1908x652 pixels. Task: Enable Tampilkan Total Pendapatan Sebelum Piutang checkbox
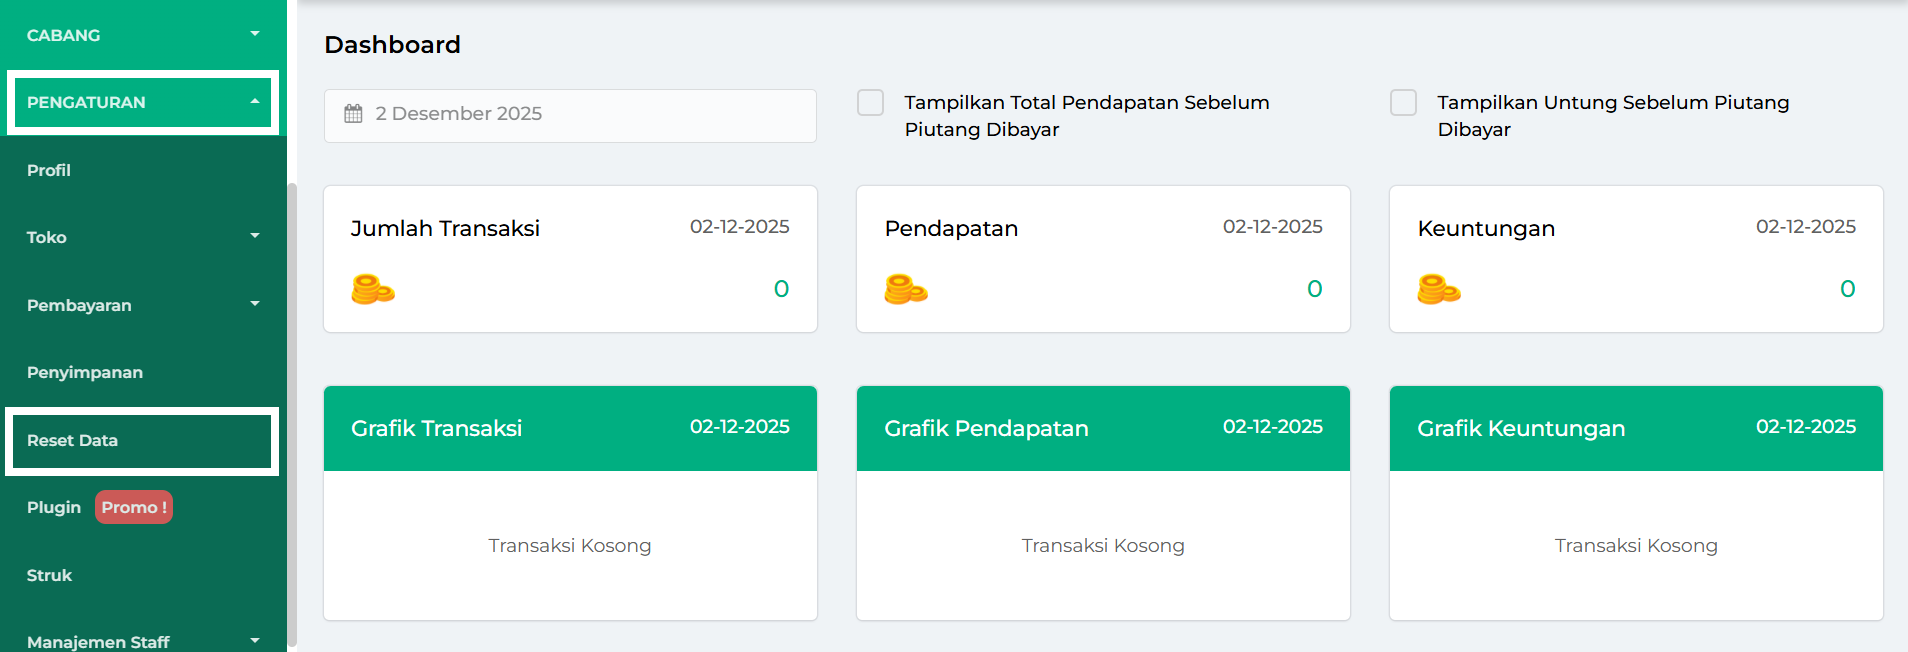tap(871, 103)
